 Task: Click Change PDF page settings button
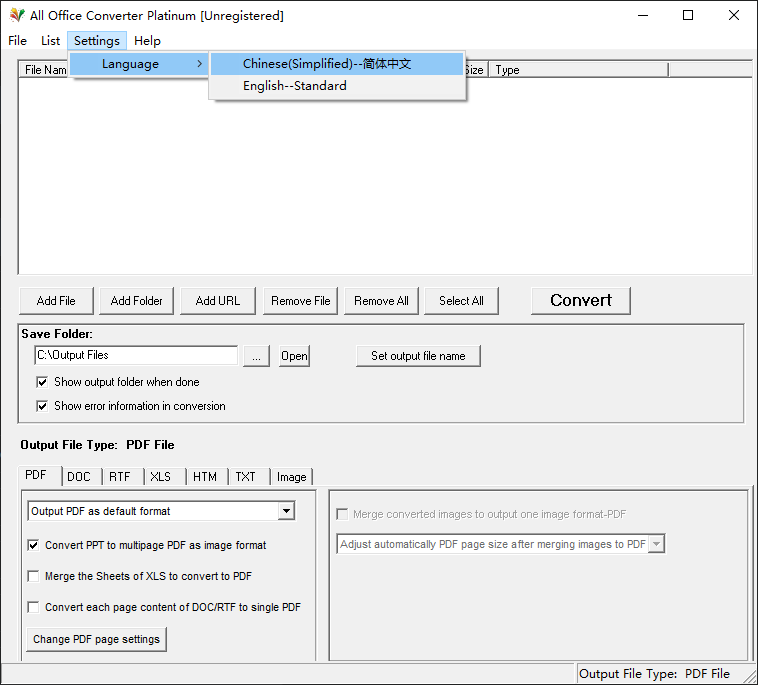click(x=96, y=640)
